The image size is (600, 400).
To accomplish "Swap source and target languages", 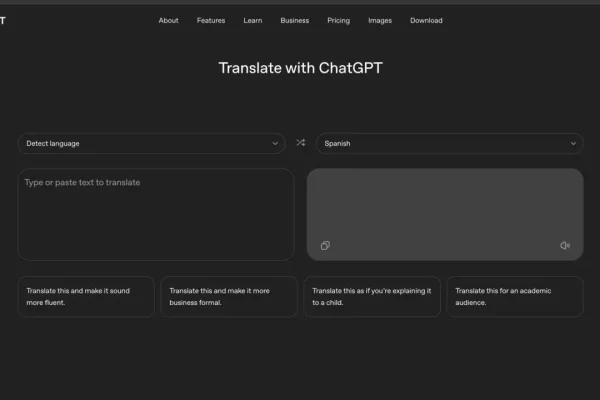I will click(300, 143).
